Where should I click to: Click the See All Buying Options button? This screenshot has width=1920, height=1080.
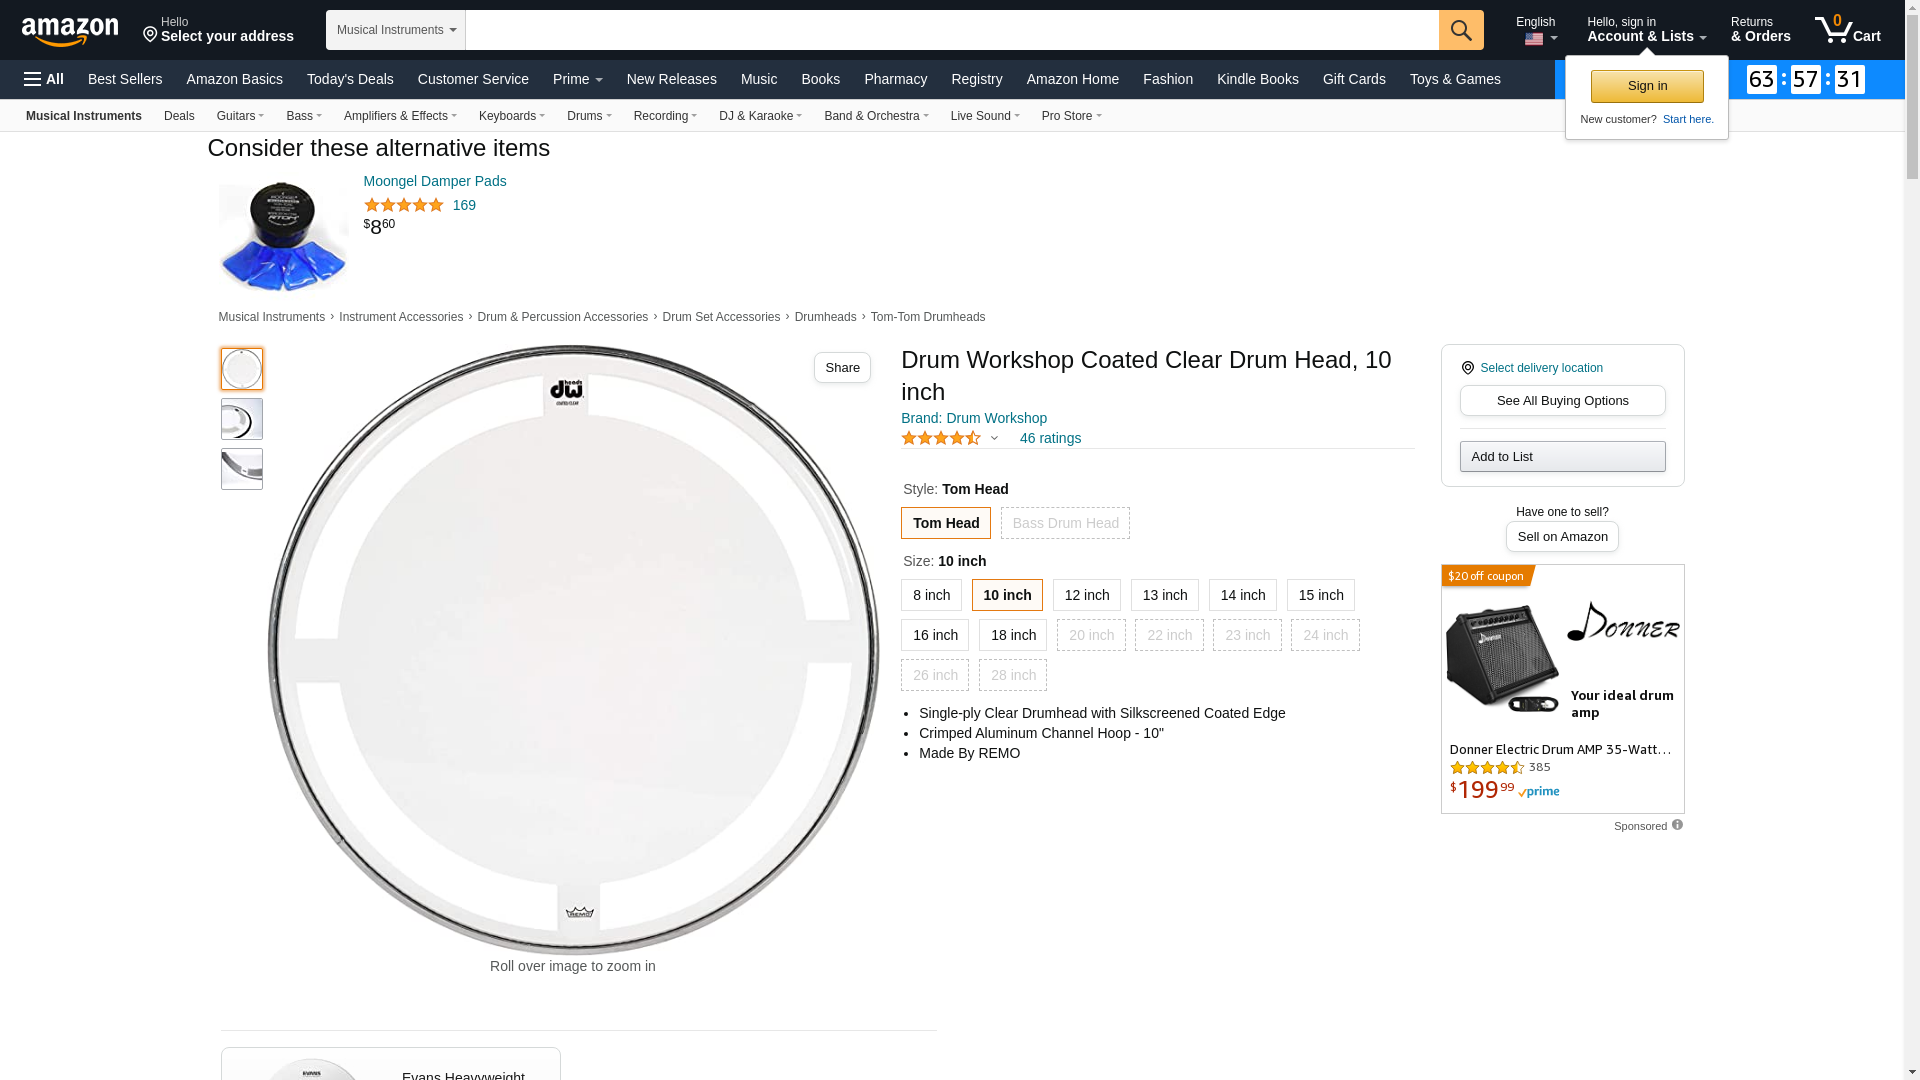click(1562, 401)
